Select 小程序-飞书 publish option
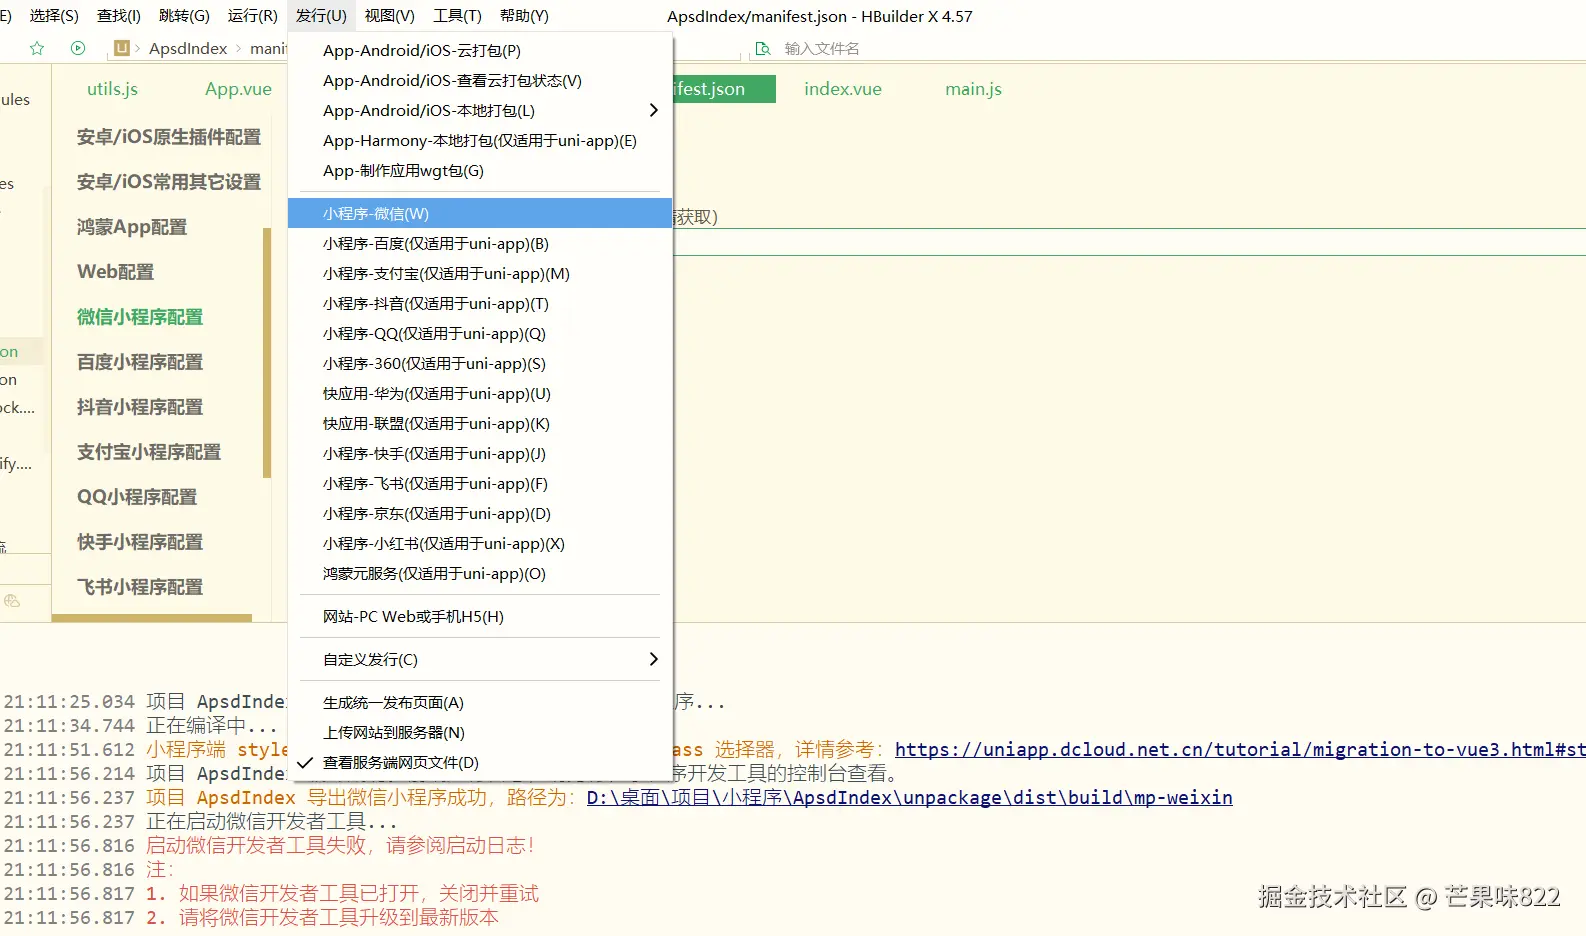Screen dimensions: 1586x936 tap(480, 483)
